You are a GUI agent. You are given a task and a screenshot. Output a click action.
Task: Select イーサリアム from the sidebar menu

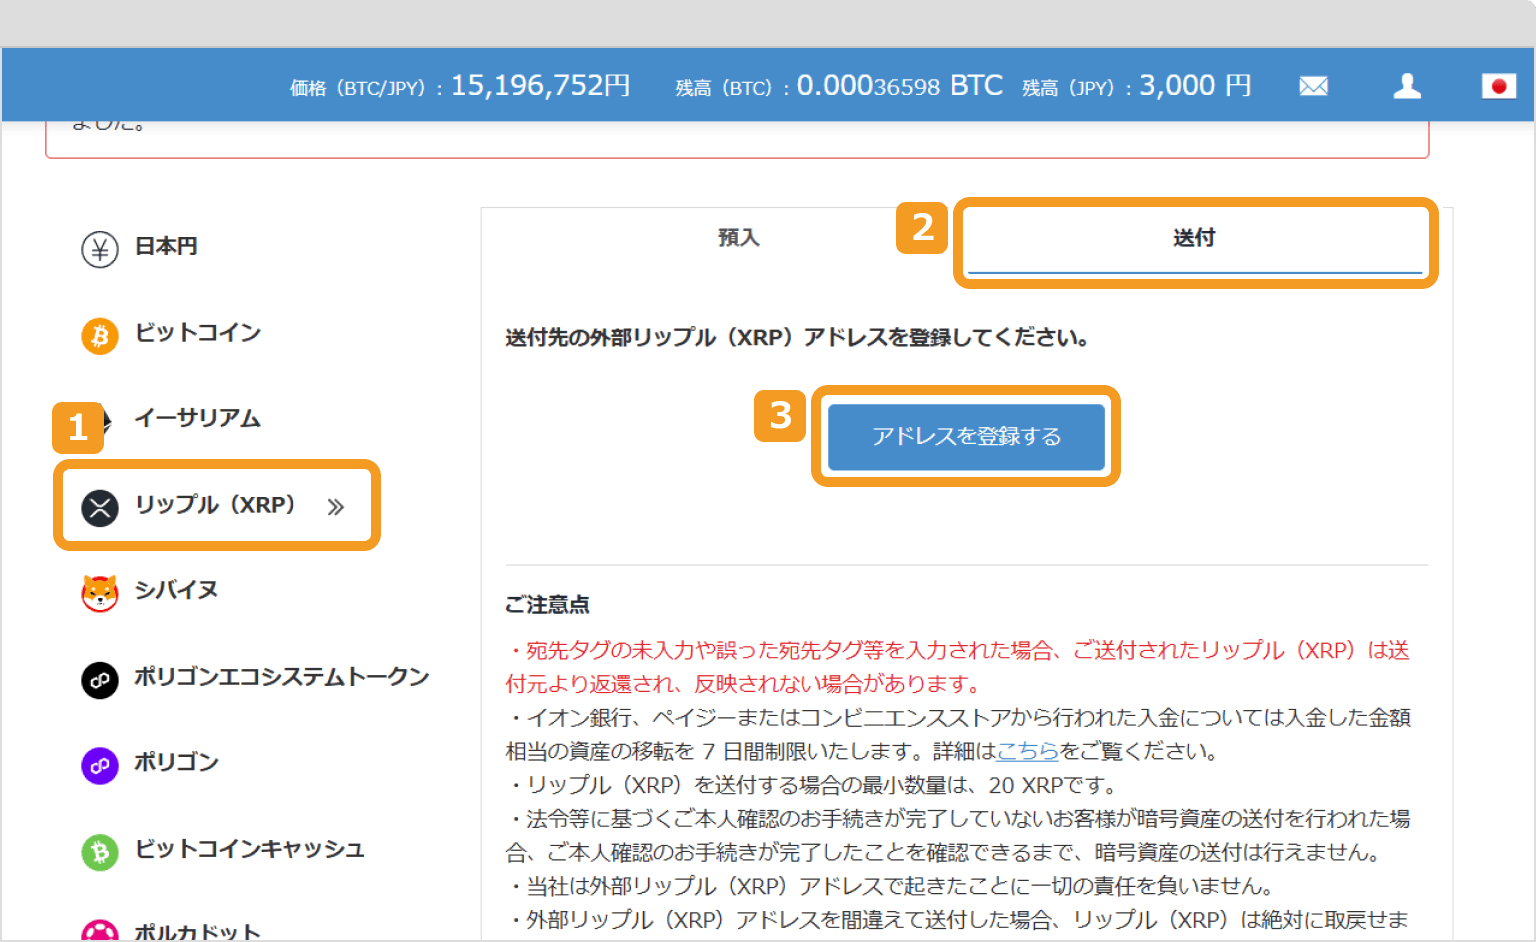(197, 420)
